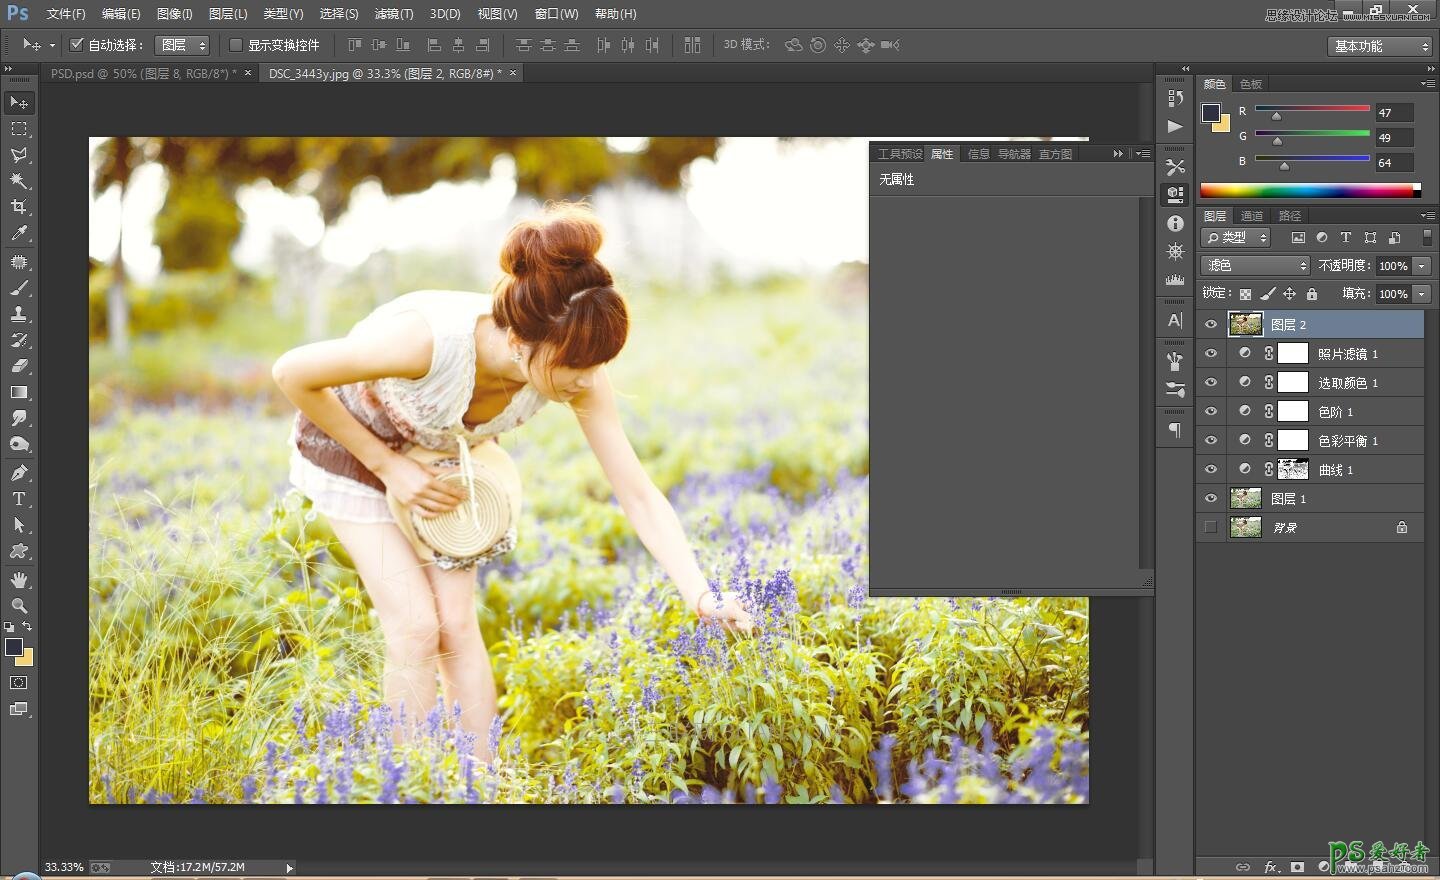
Task: Select the Hand tool
Action: [19, 580]
